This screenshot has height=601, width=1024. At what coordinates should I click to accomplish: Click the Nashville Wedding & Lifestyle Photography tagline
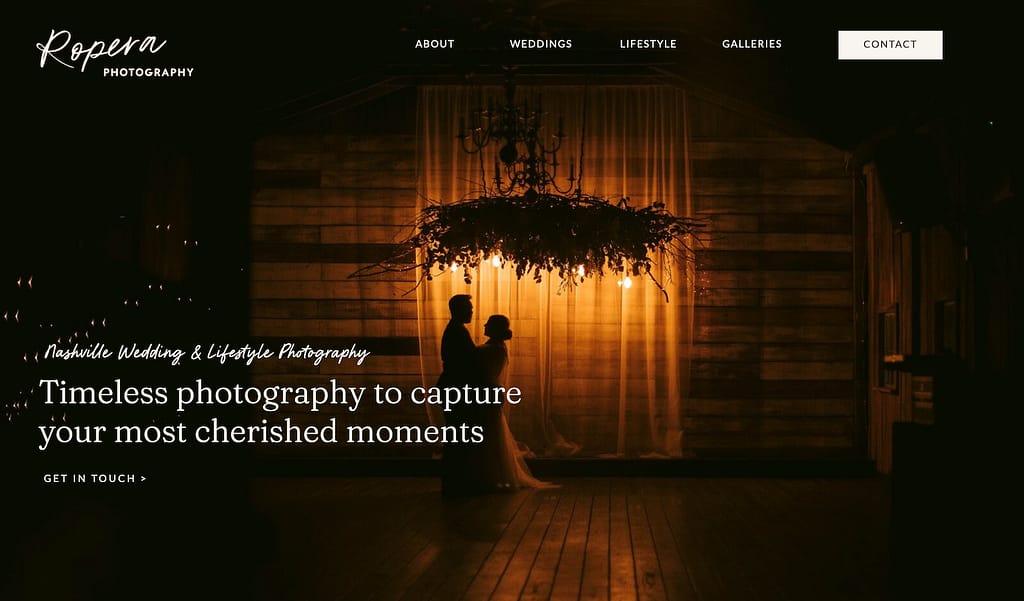click(207, 353)
